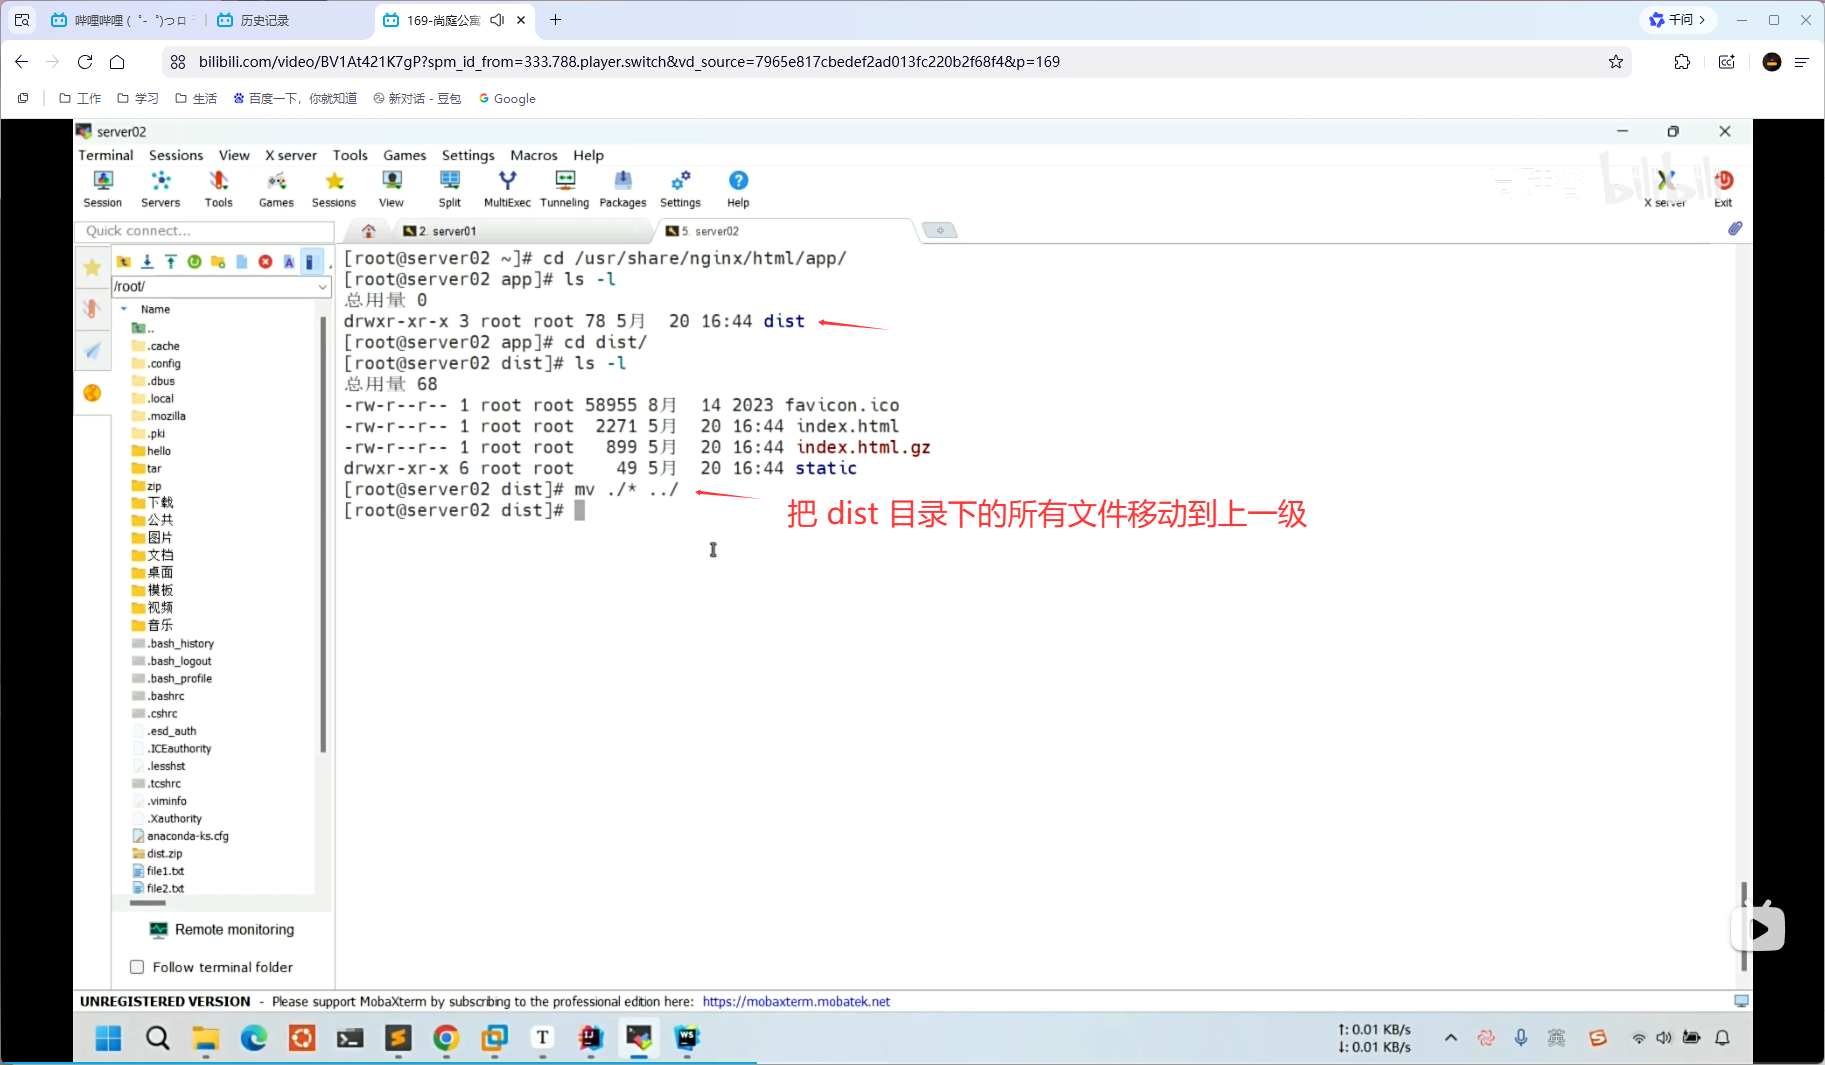Viewport: 1825px width, 1065px height.
Task: Open the Google bookmark
Action: [507, 98]
